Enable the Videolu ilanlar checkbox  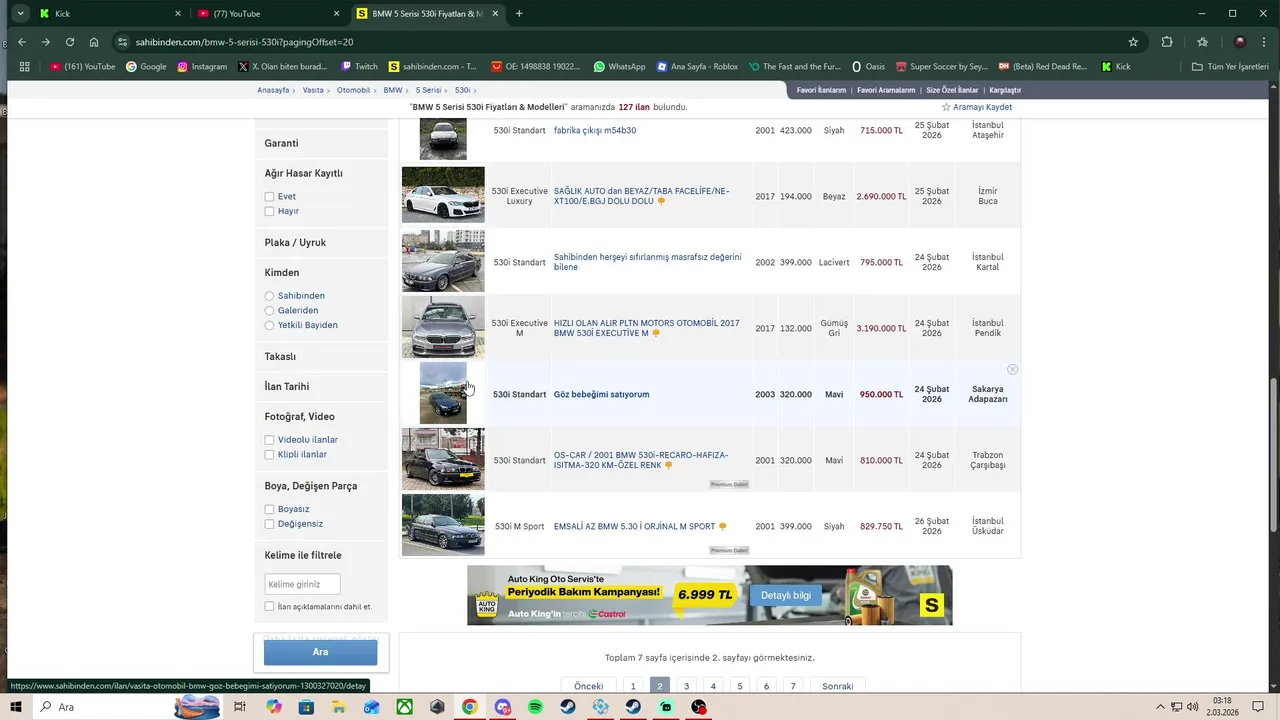click(269, 440)
